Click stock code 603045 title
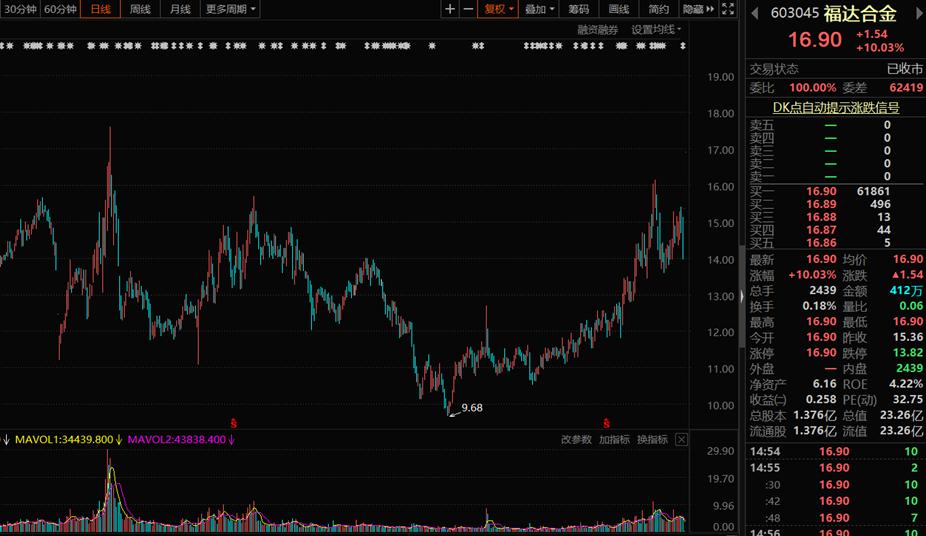This screenshot has width=926, height=536. coord(794,13)
